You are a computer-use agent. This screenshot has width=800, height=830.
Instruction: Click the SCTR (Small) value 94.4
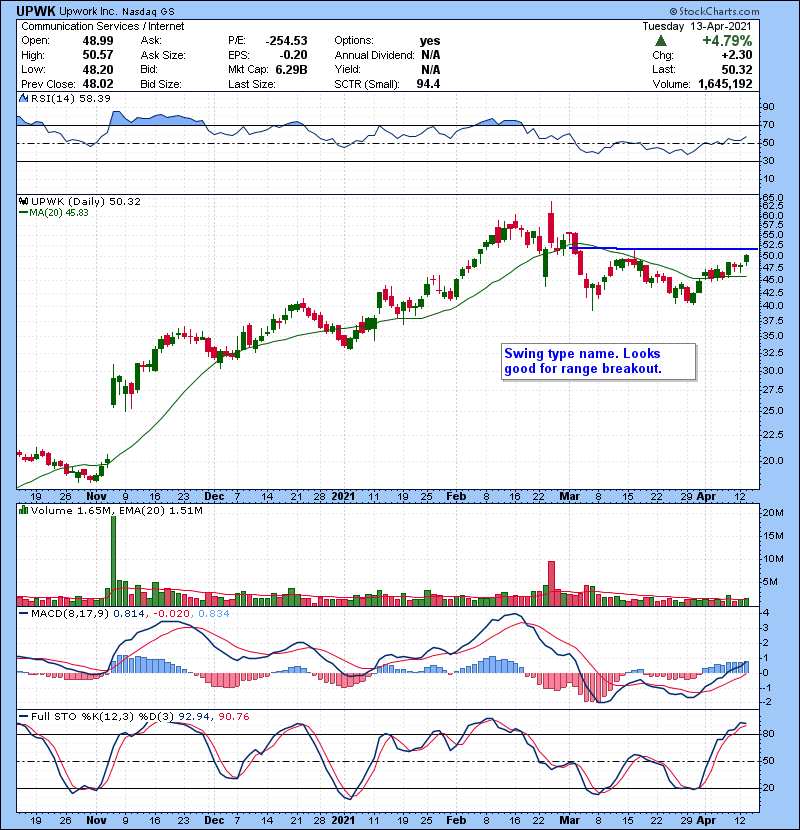pos(428,84)
